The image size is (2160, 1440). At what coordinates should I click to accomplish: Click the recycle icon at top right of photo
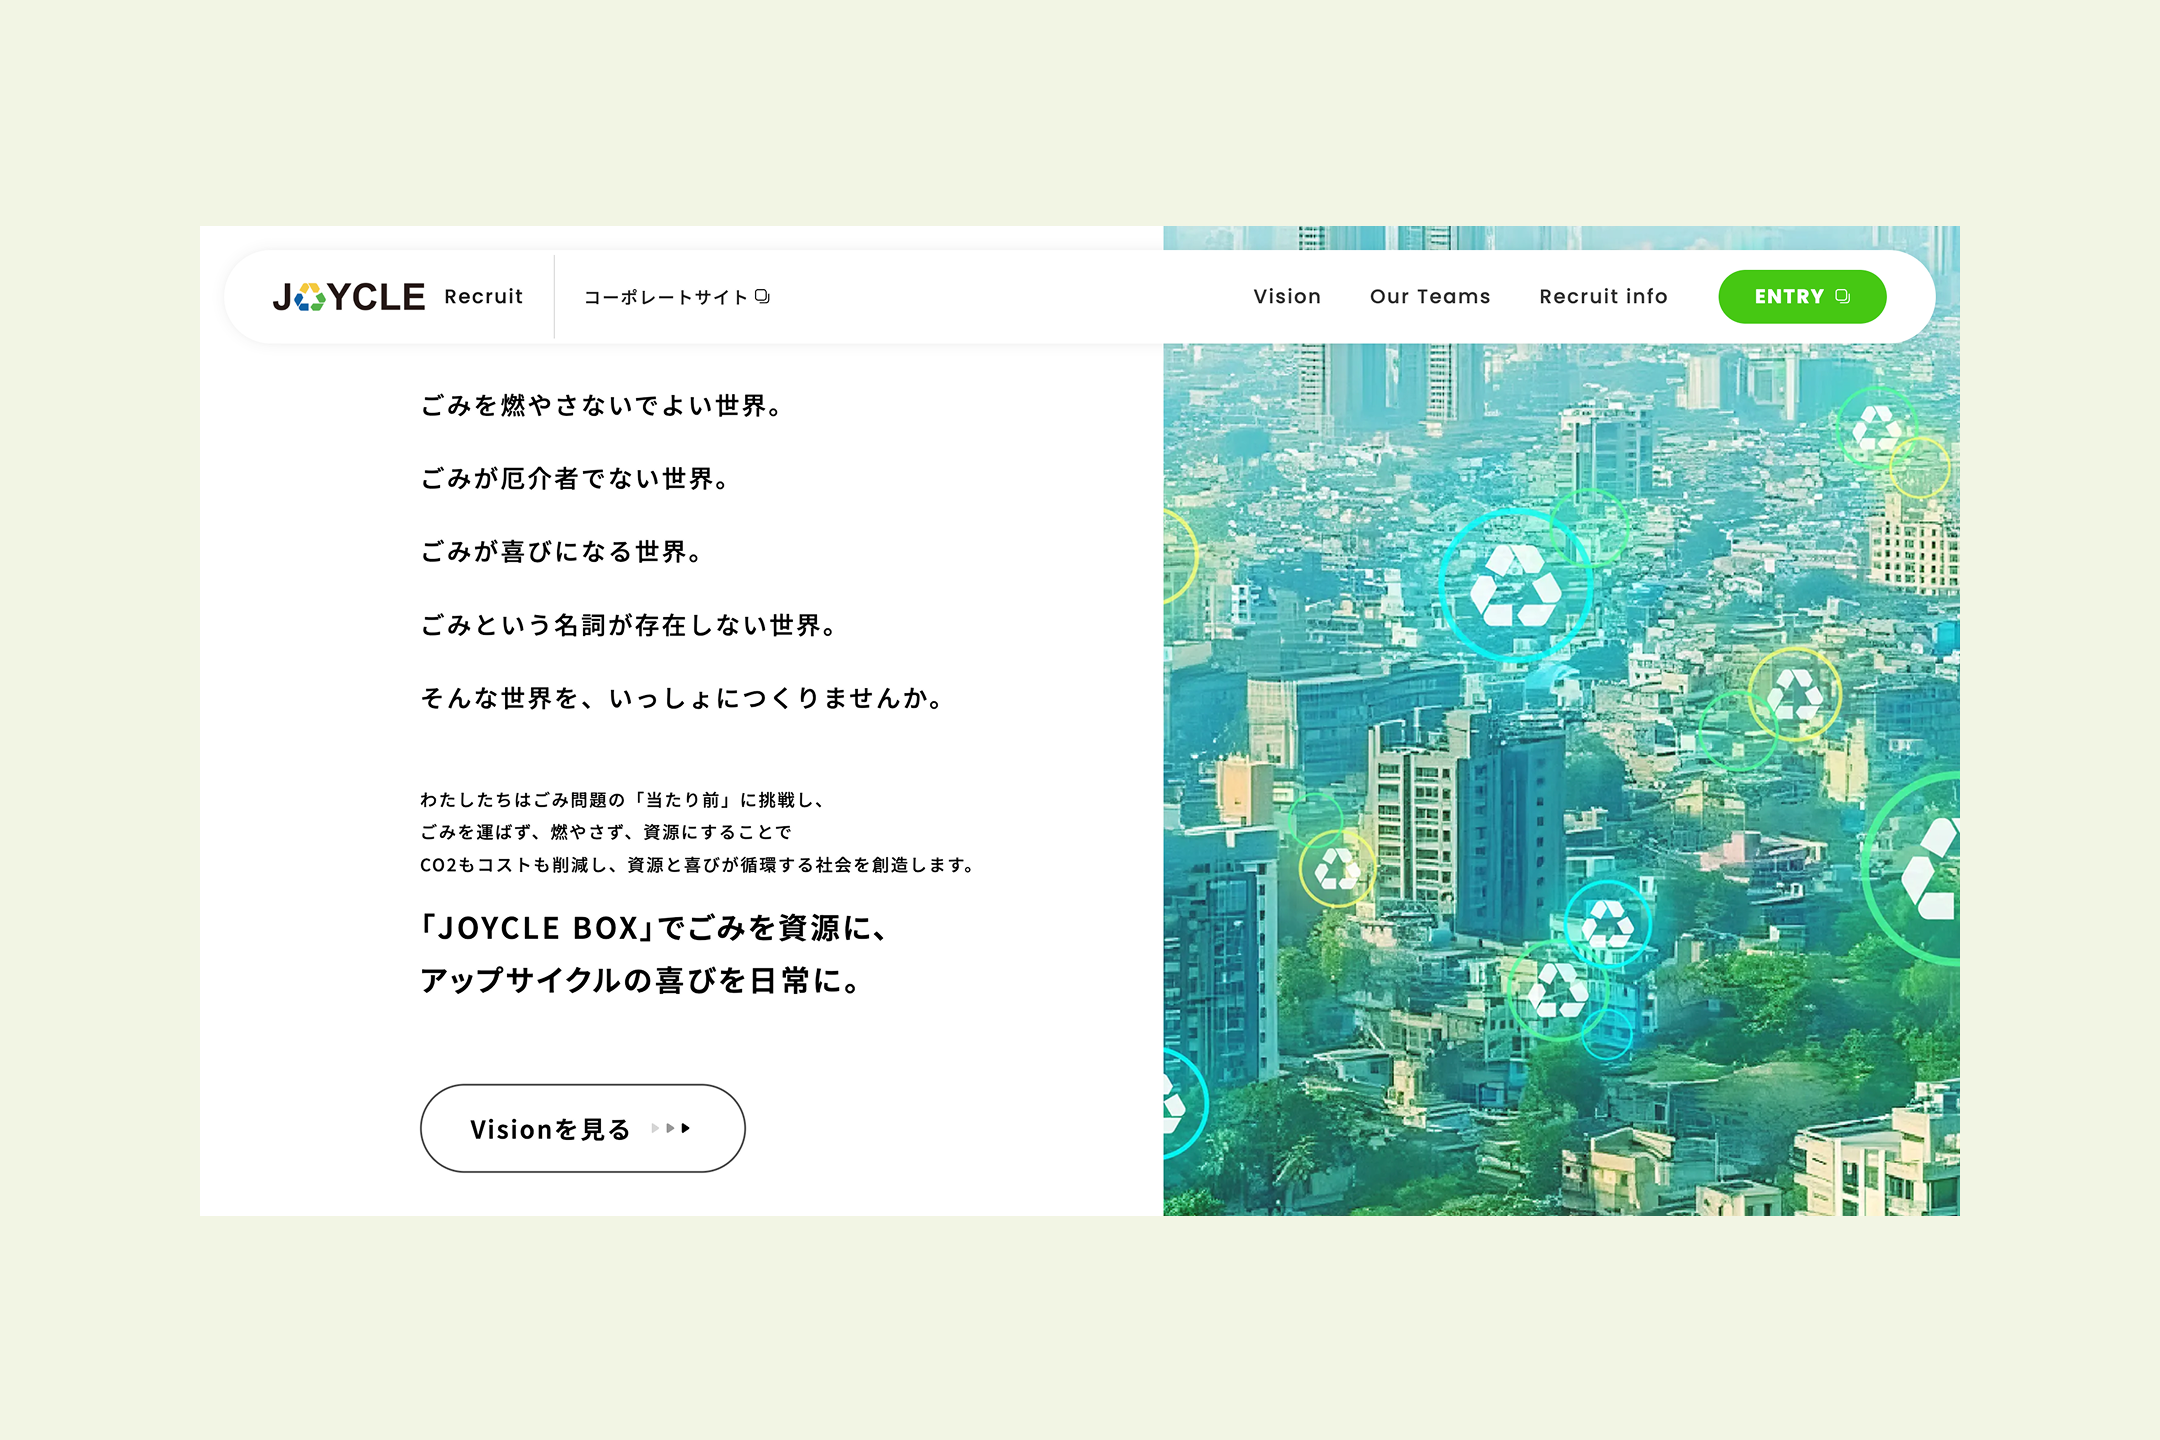pos(1877,427)
